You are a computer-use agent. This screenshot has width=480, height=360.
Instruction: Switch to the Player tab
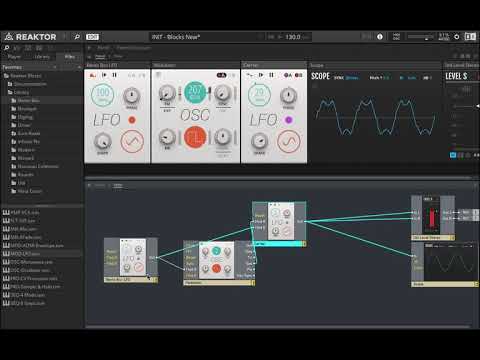coord(14,57)
